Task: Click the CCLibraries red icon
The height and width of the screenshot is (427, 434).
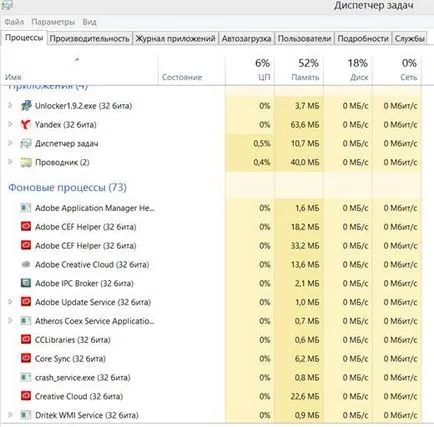Action: (26, 340)
